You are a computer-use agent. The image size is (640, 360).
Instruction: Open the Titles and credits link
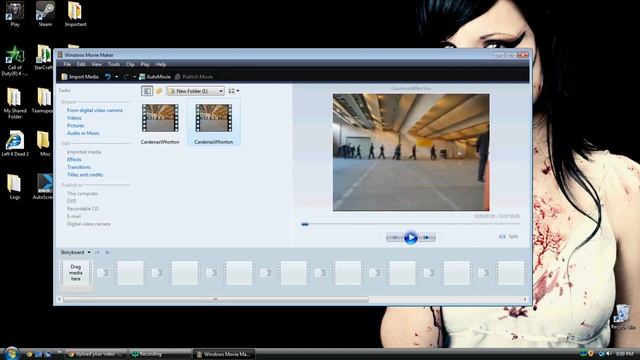click(x=85, y=175)
